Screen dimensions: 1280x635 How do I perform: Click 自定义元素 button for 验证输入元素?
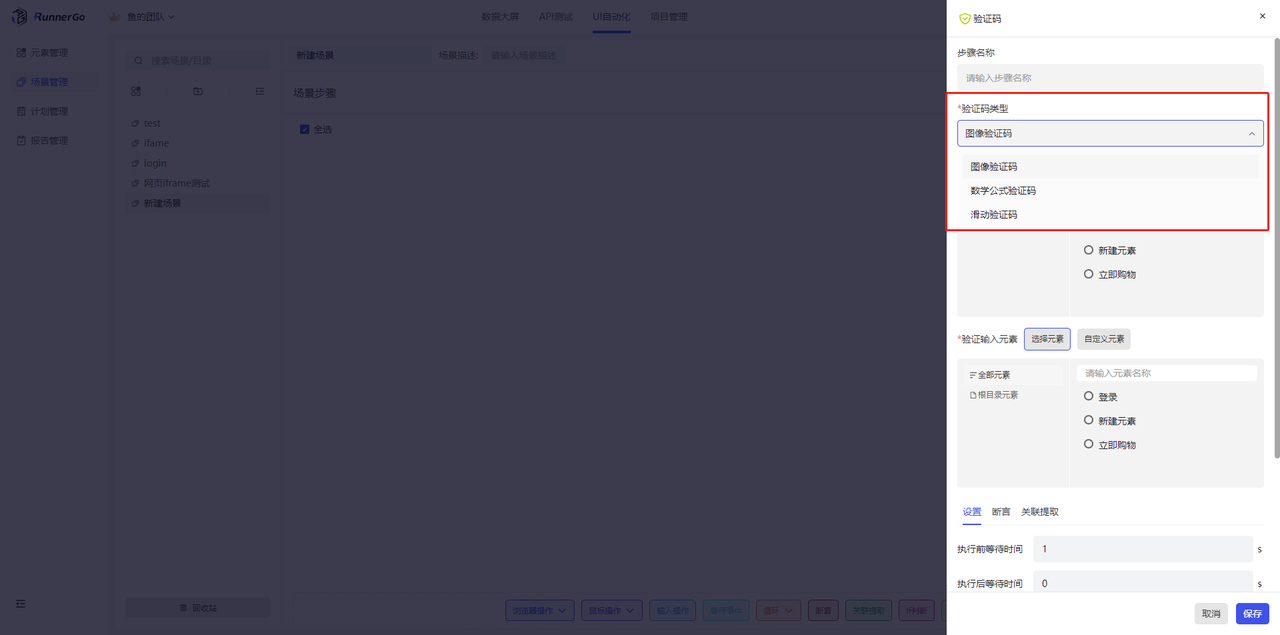(x=1104, y=339)
